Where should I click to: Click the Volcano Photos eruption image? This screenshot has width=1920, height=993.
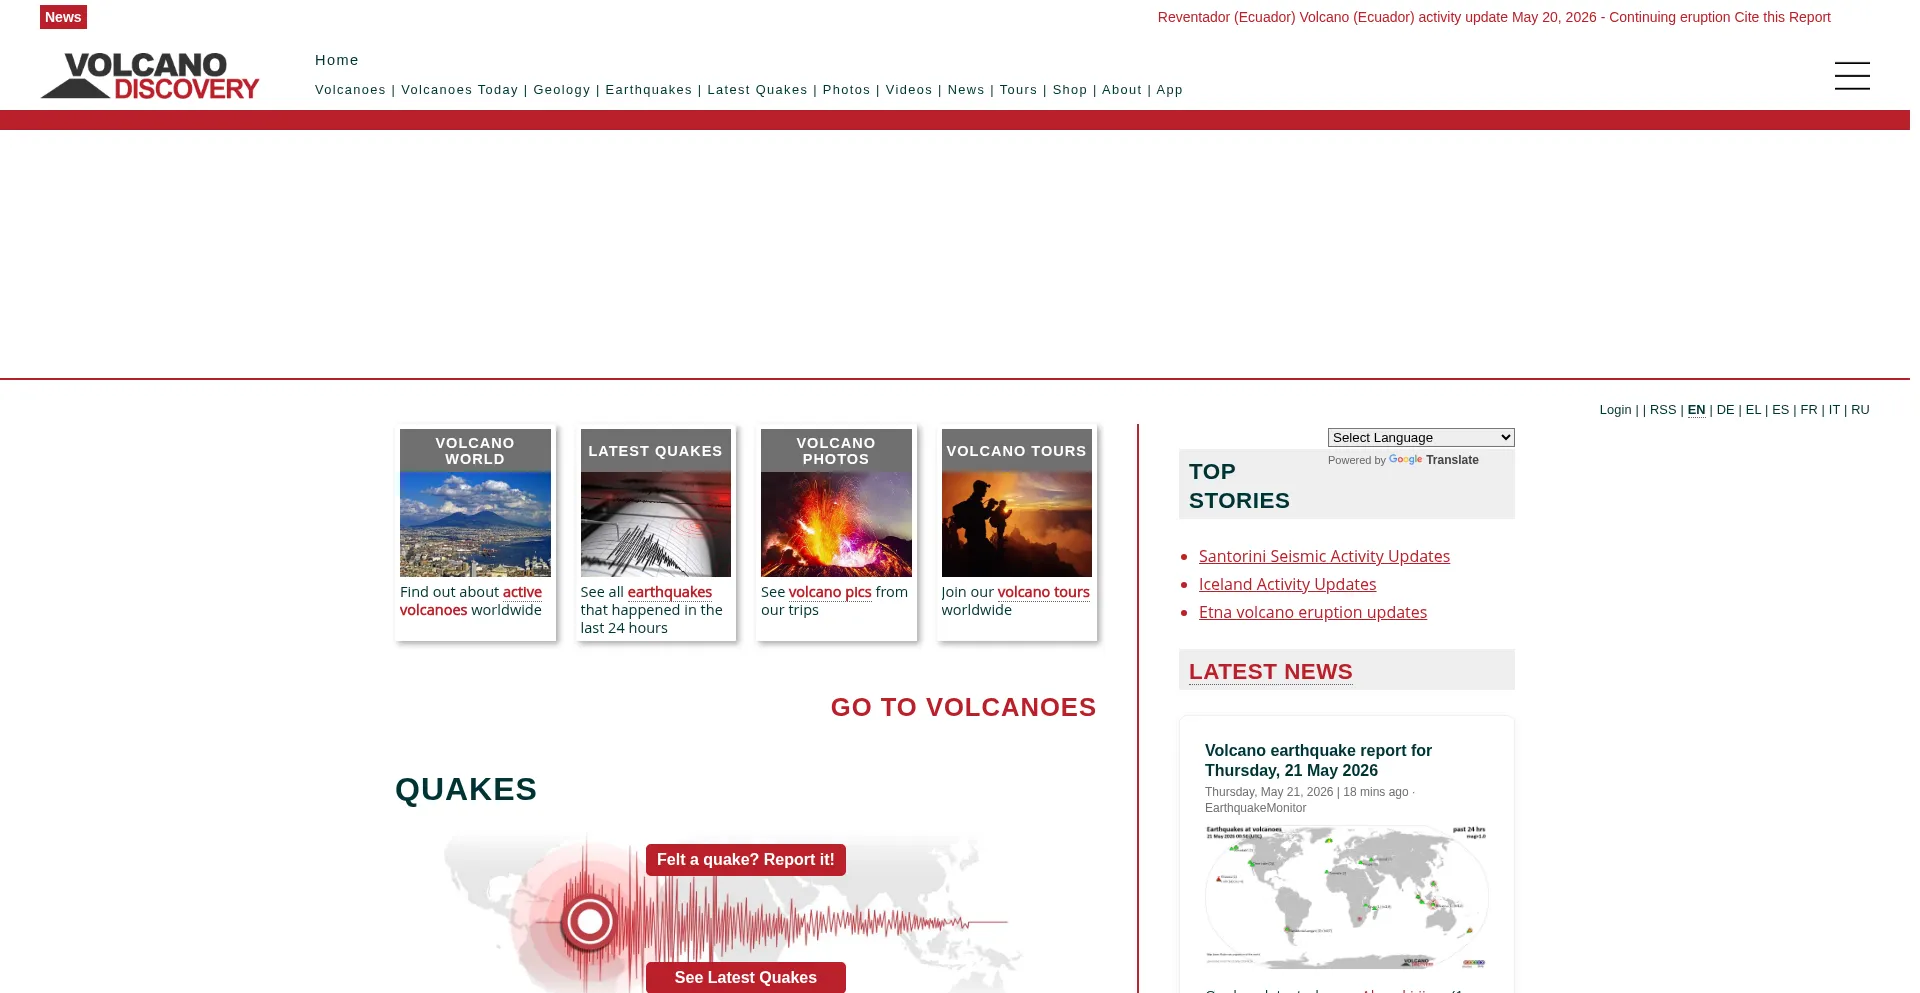(x=836, y=524)
